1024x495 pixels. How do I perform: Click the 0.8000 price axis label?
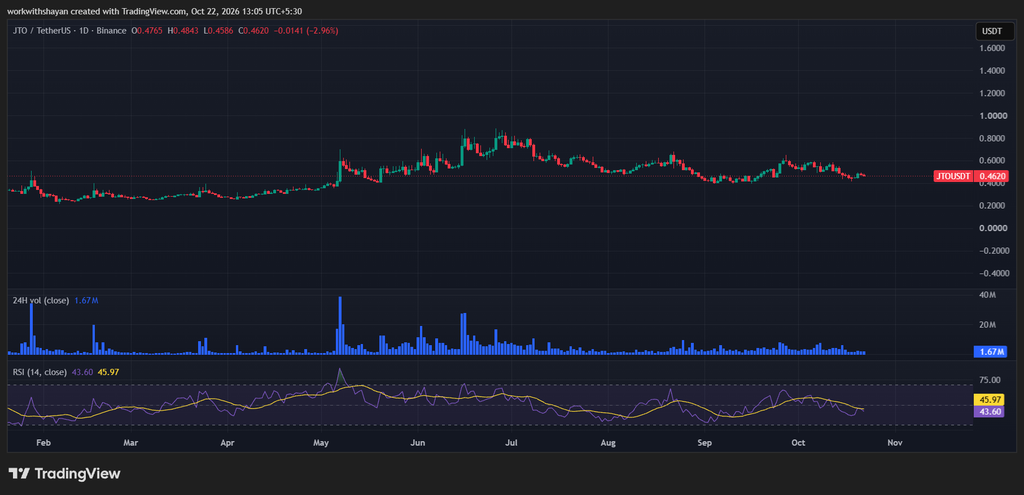(x=991, y=138)
